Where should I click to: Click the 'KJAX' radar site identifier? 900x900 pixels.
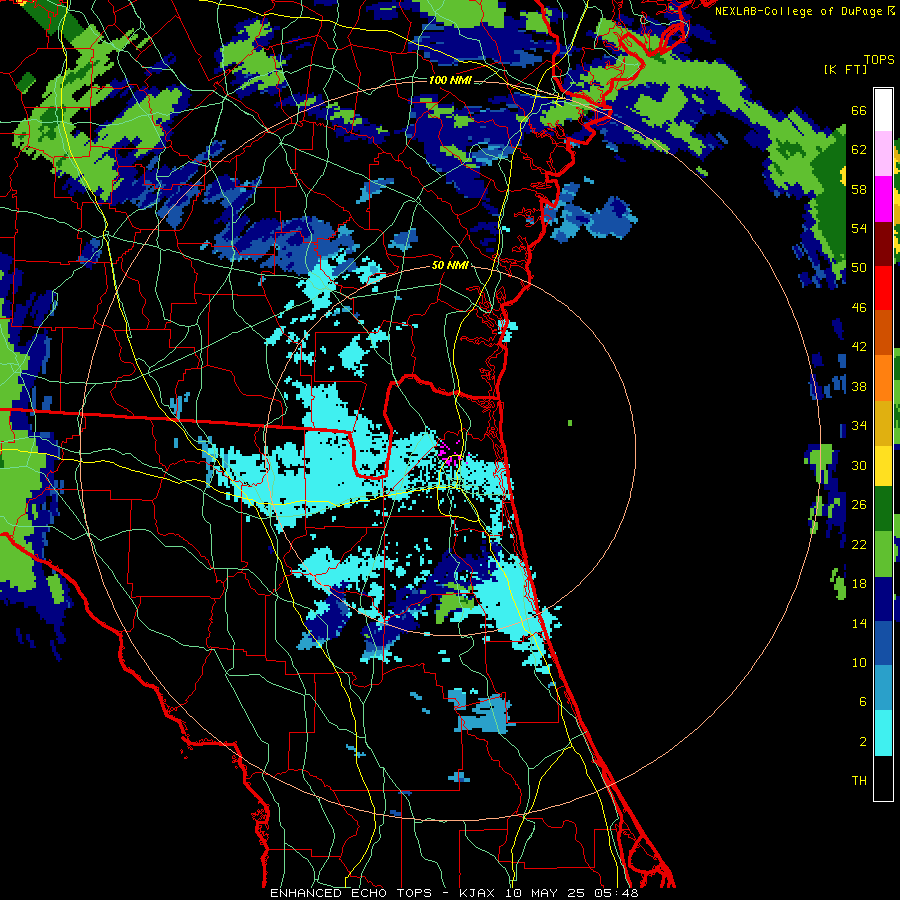476,893
